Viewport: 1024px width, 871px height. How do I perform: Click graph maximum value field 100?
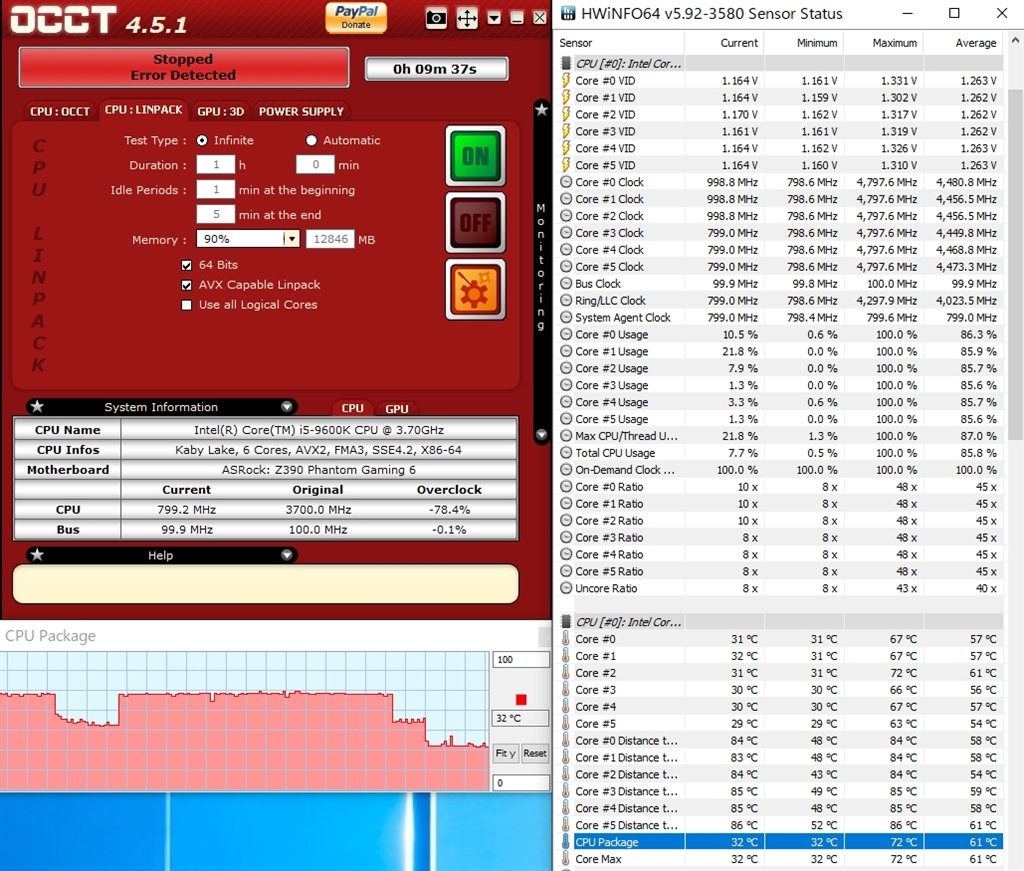pyautogui.click(x=520, y=659)
